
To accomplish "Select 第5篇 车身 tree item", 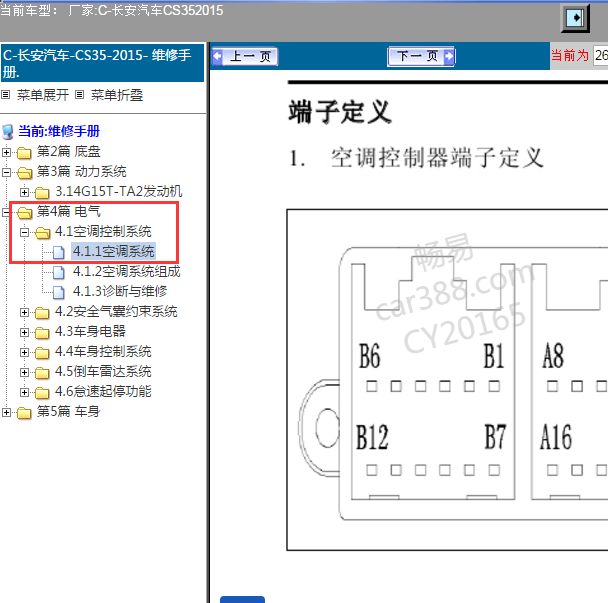I will point(69,411).
